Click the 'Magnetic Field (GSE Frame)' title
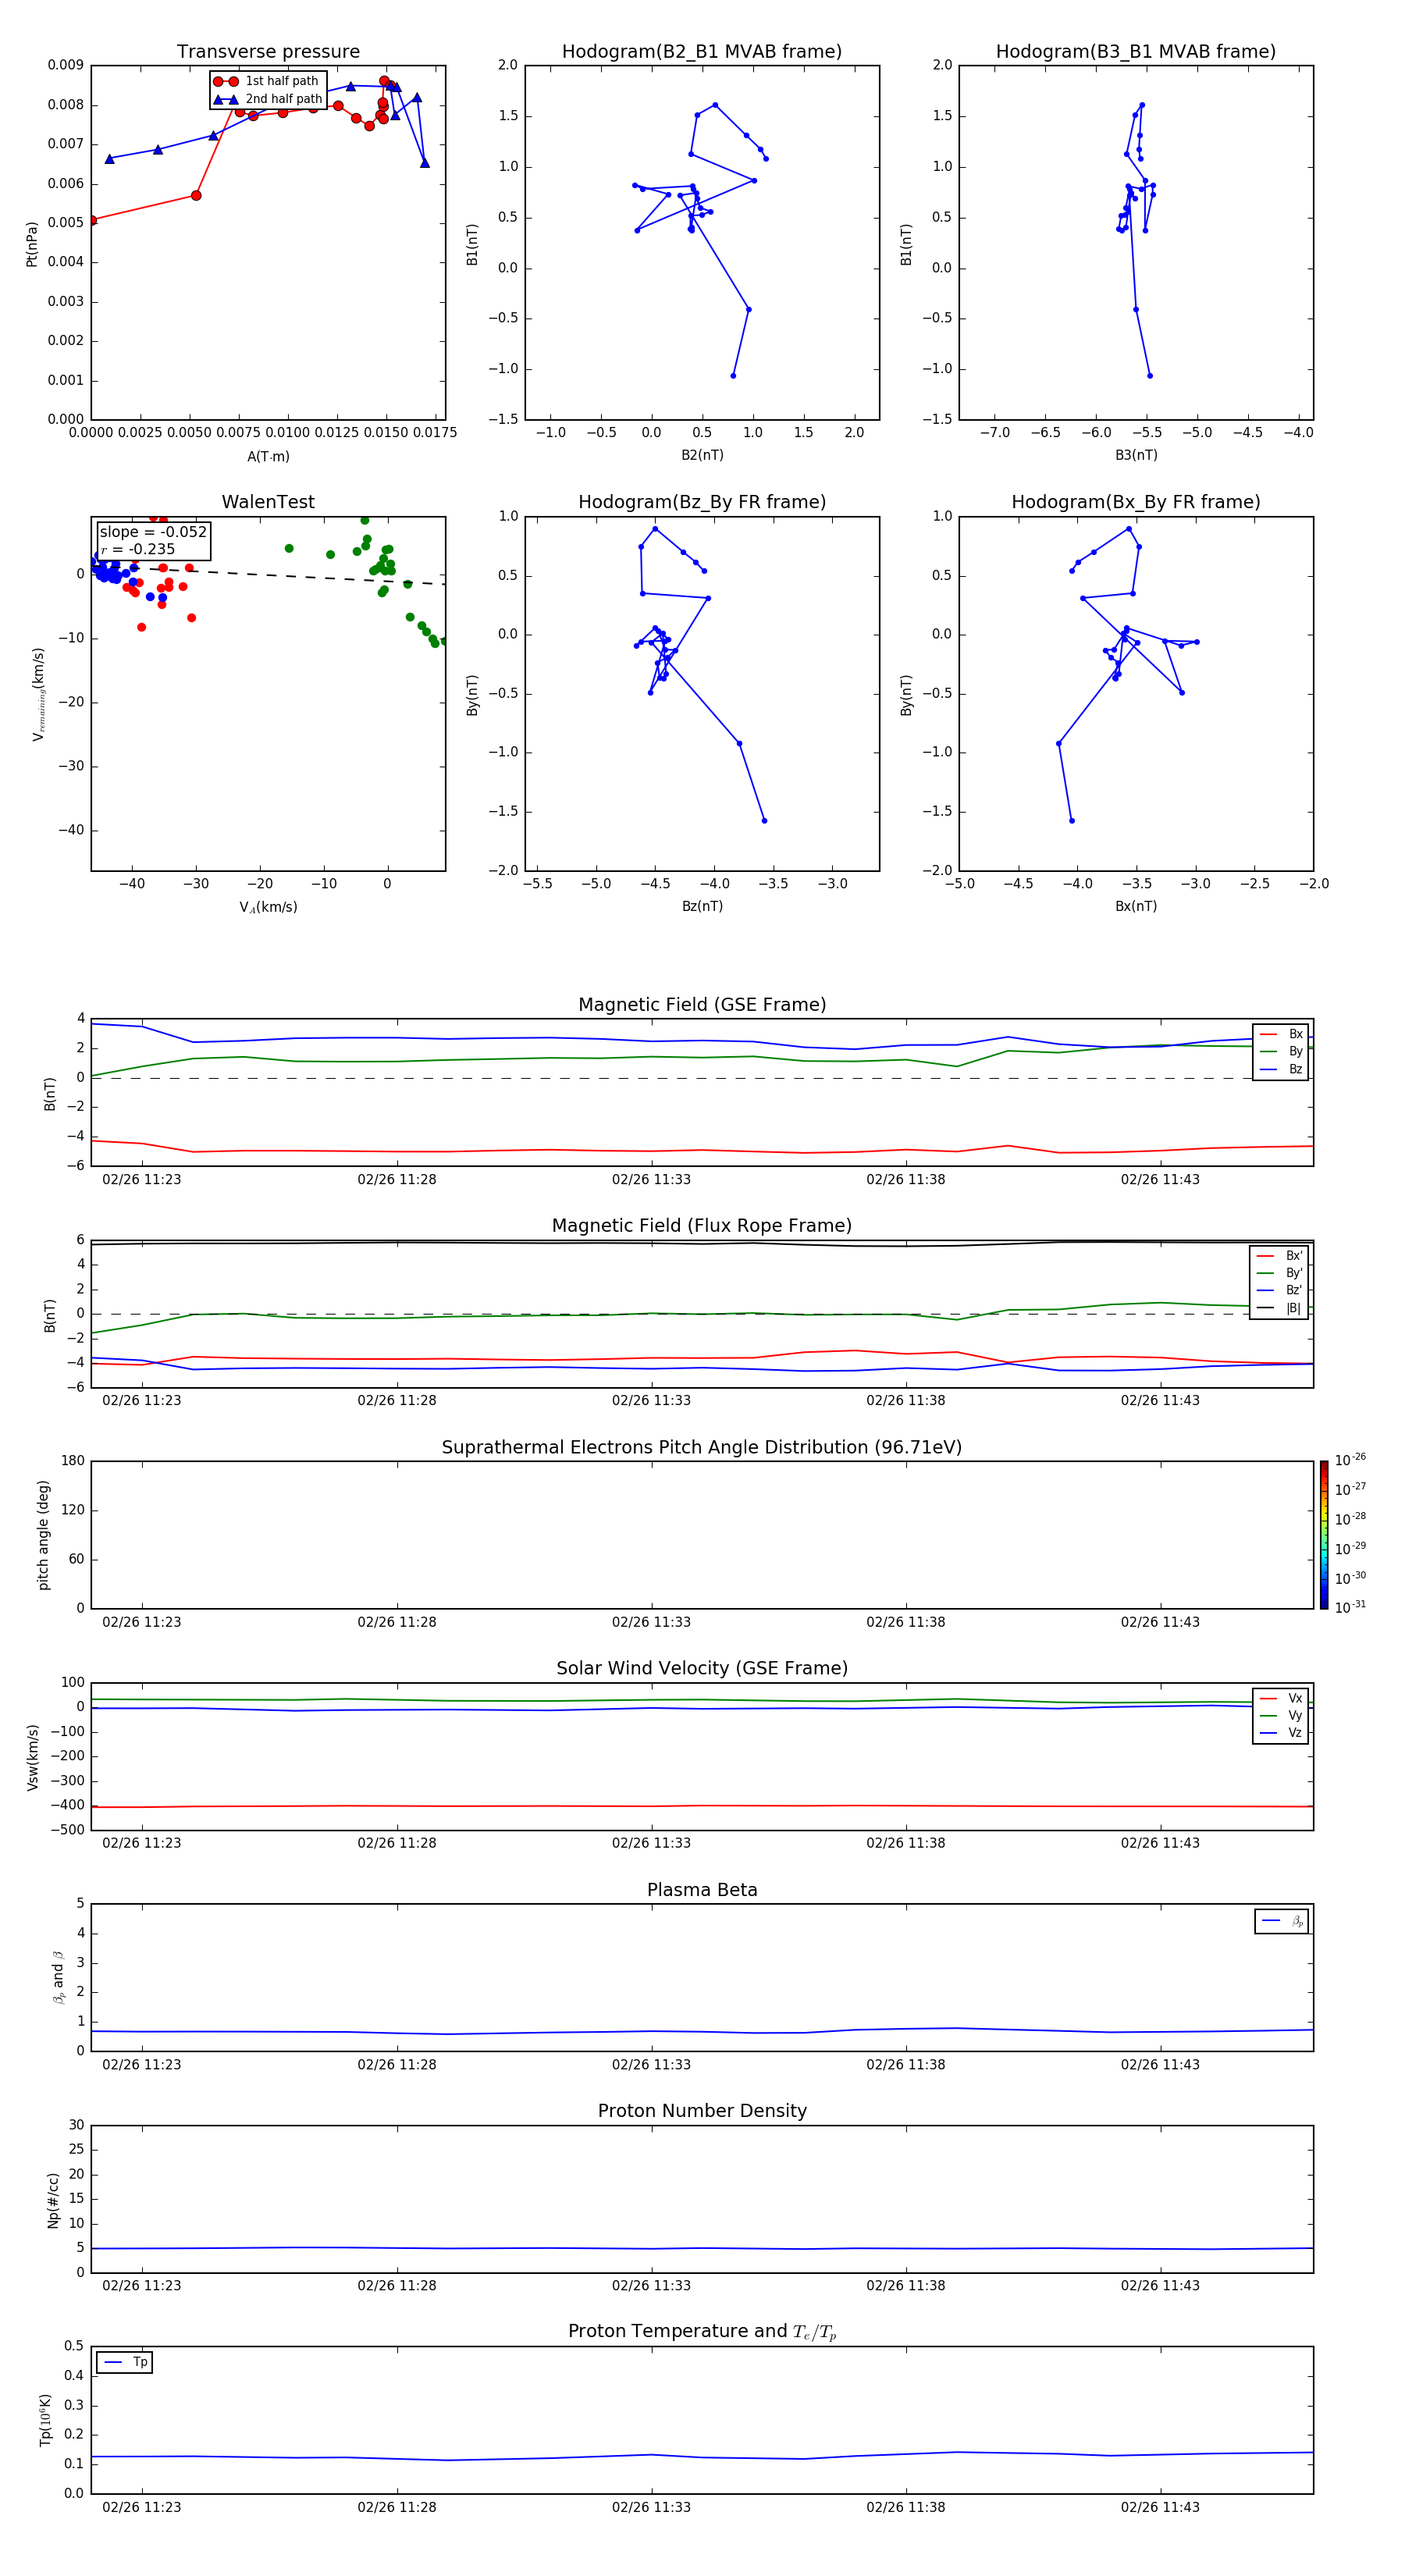The image size is (1405, 2576). point(702,1005)
